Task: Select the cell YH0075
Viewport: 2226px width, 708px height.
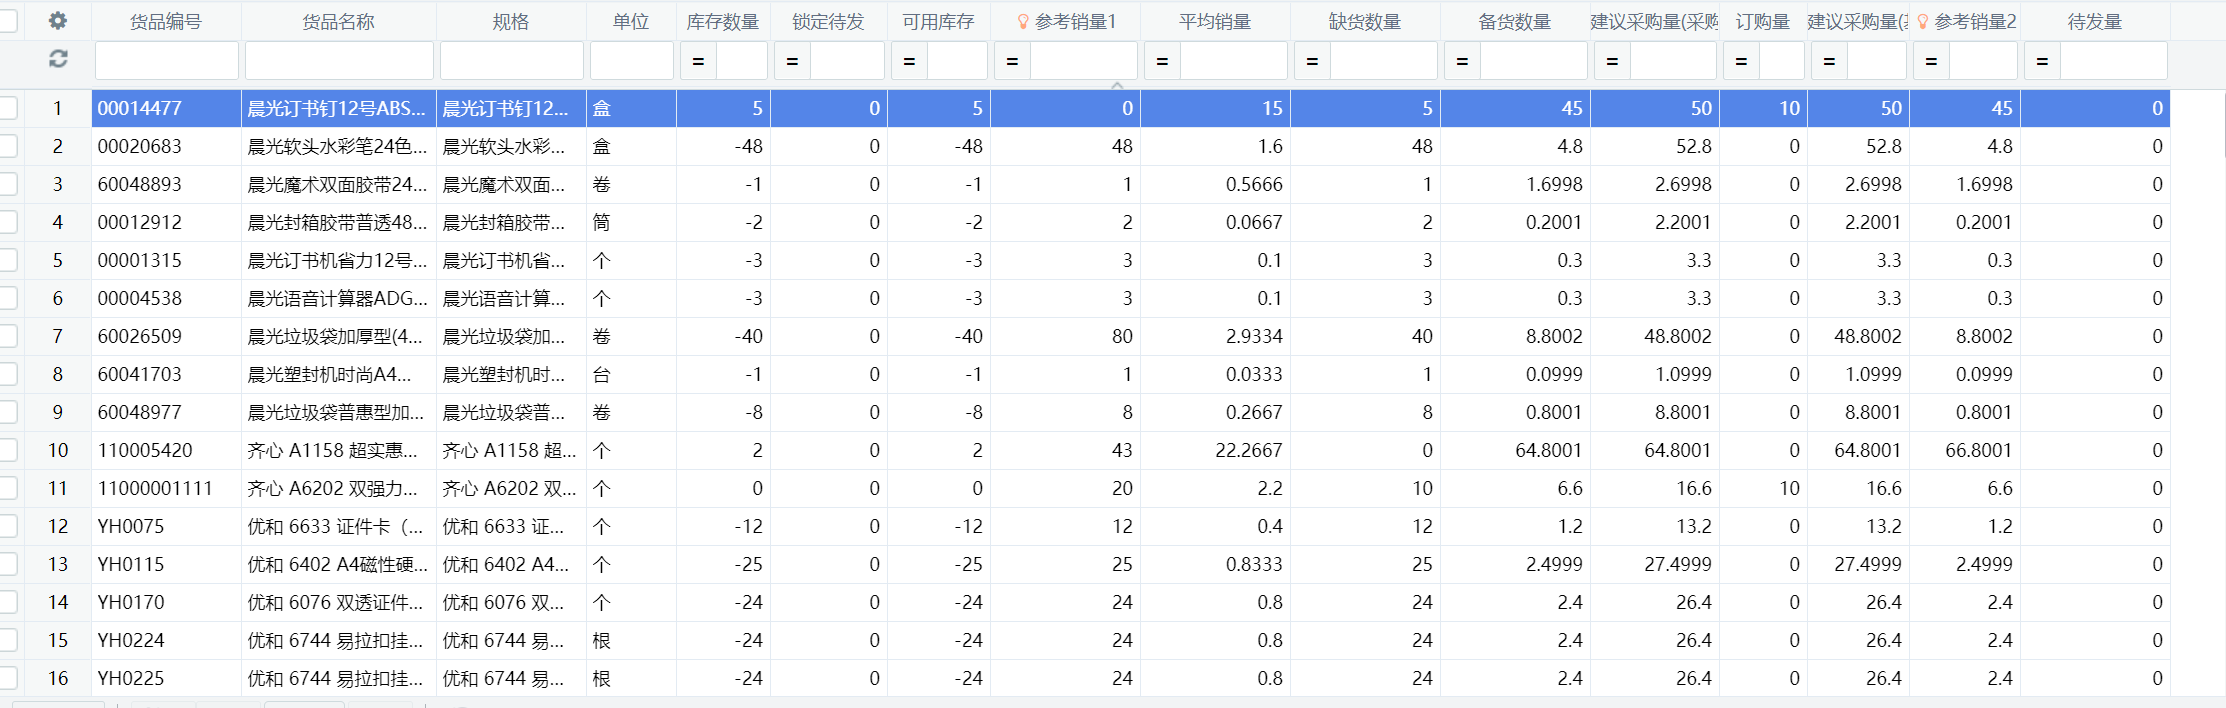Action: click(x=166, y=526)
